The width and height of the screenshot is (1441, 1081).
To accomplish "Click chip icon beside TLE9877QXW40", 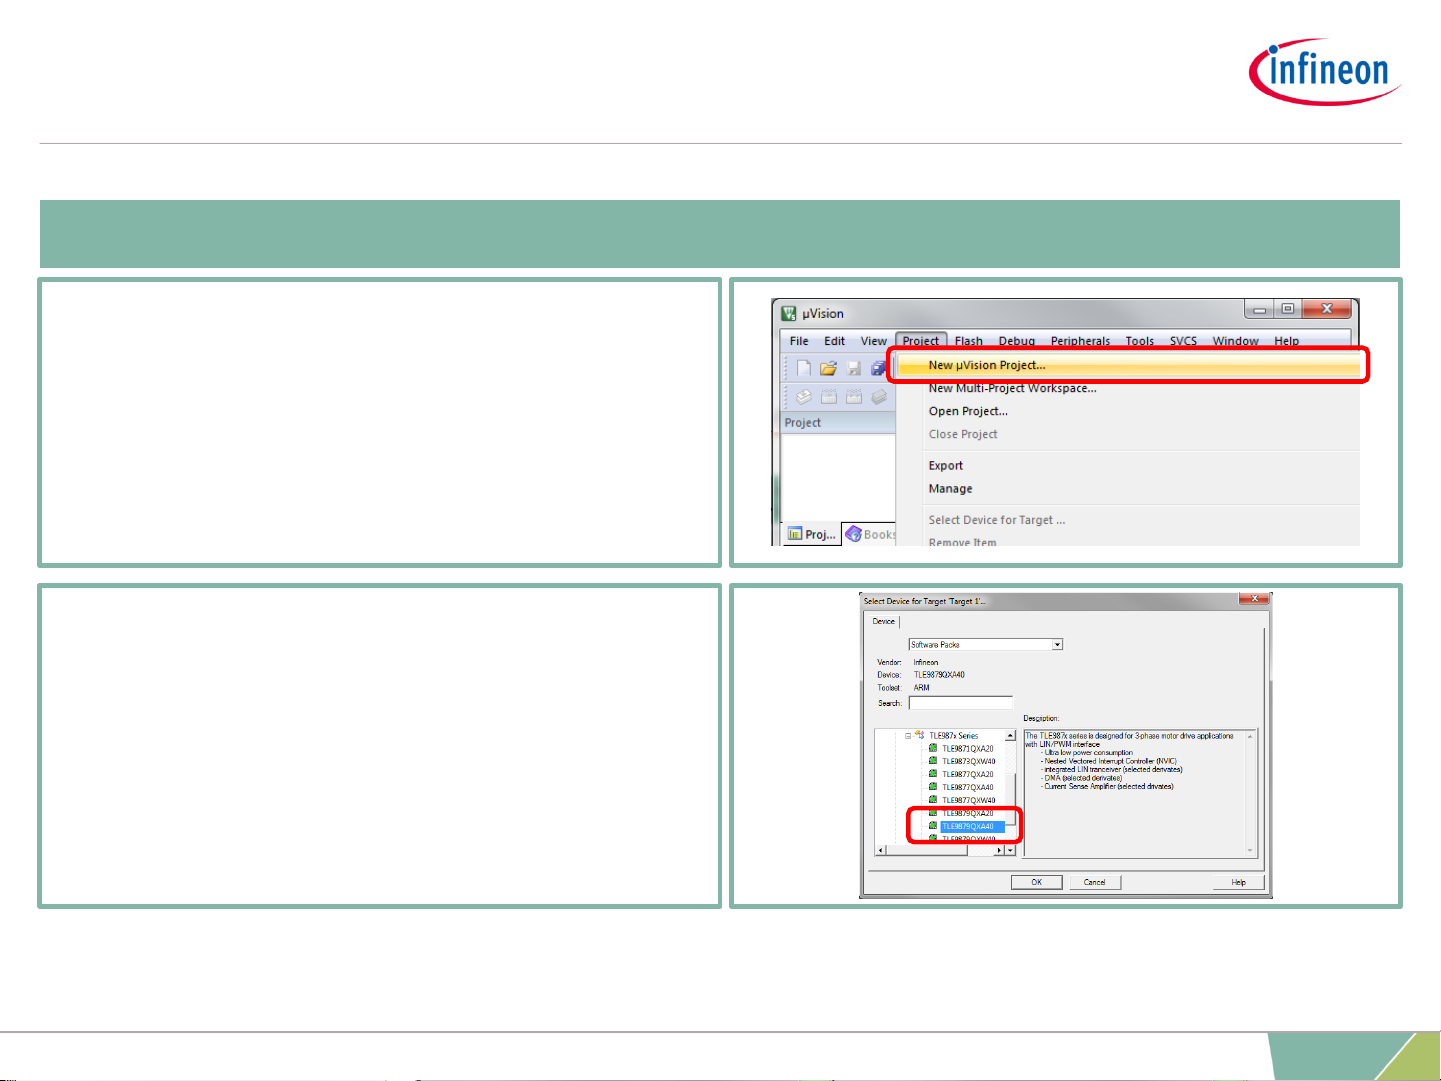I will [933, 800].
